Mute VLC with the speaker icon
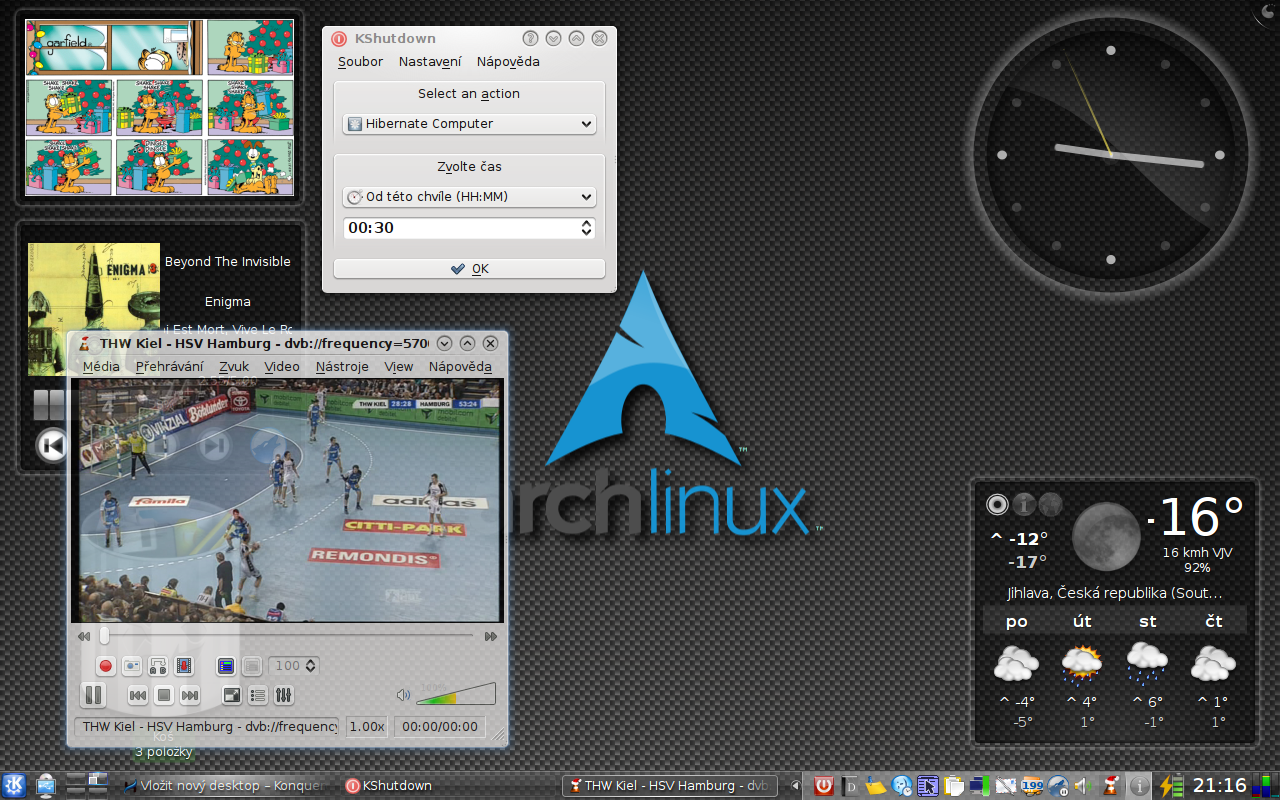 coord(403,695)
